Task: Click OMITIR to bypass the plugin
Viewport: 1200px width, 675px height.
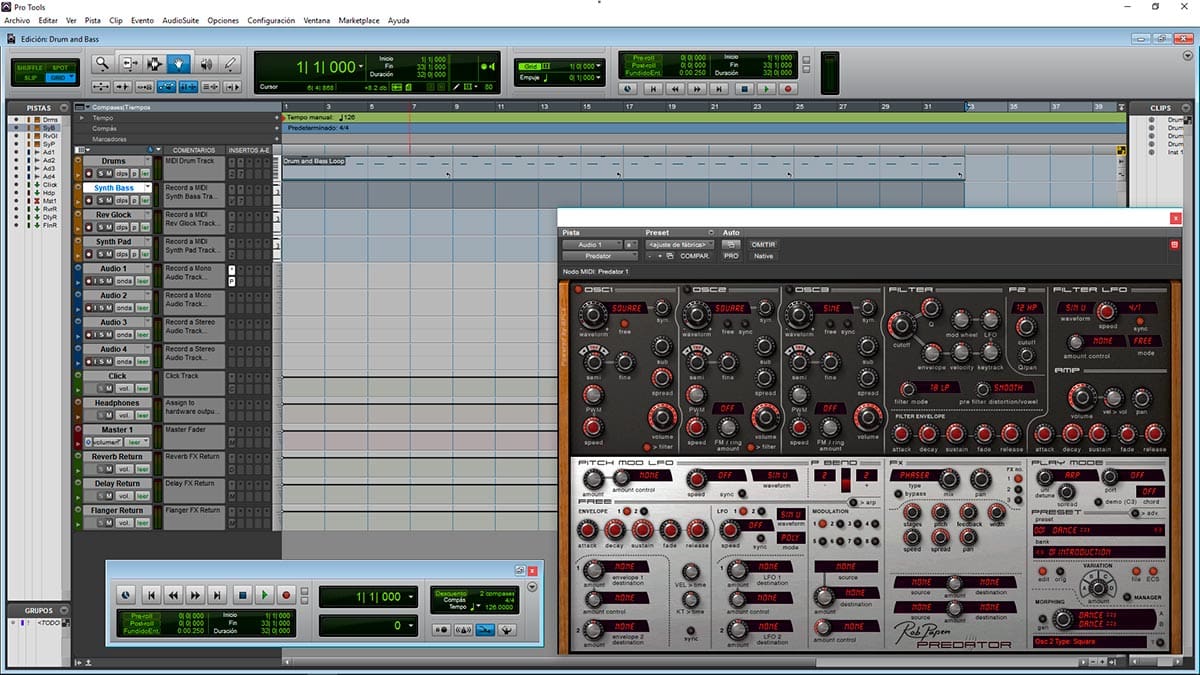Action: [763, 244]
